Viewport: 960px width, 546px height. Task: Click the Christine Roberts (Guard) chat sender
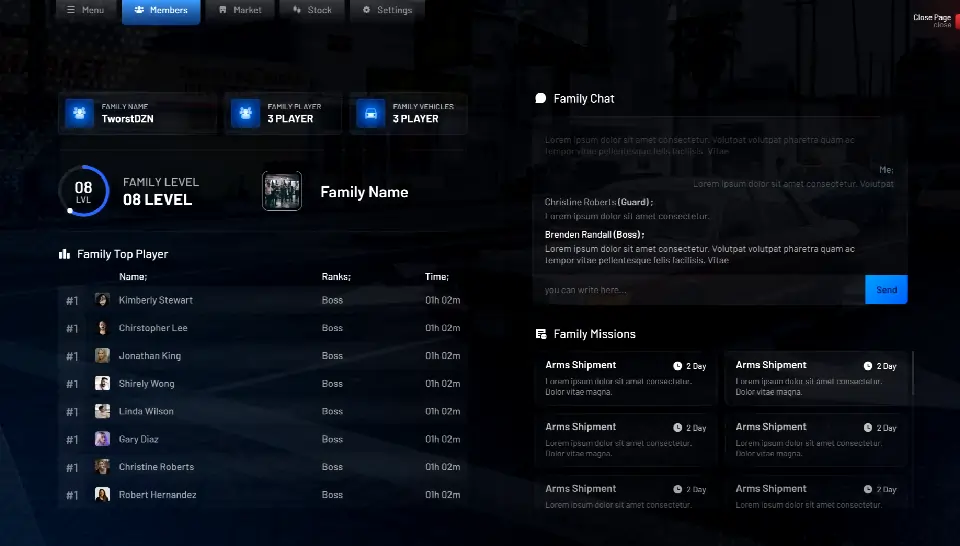pos(599,202)
